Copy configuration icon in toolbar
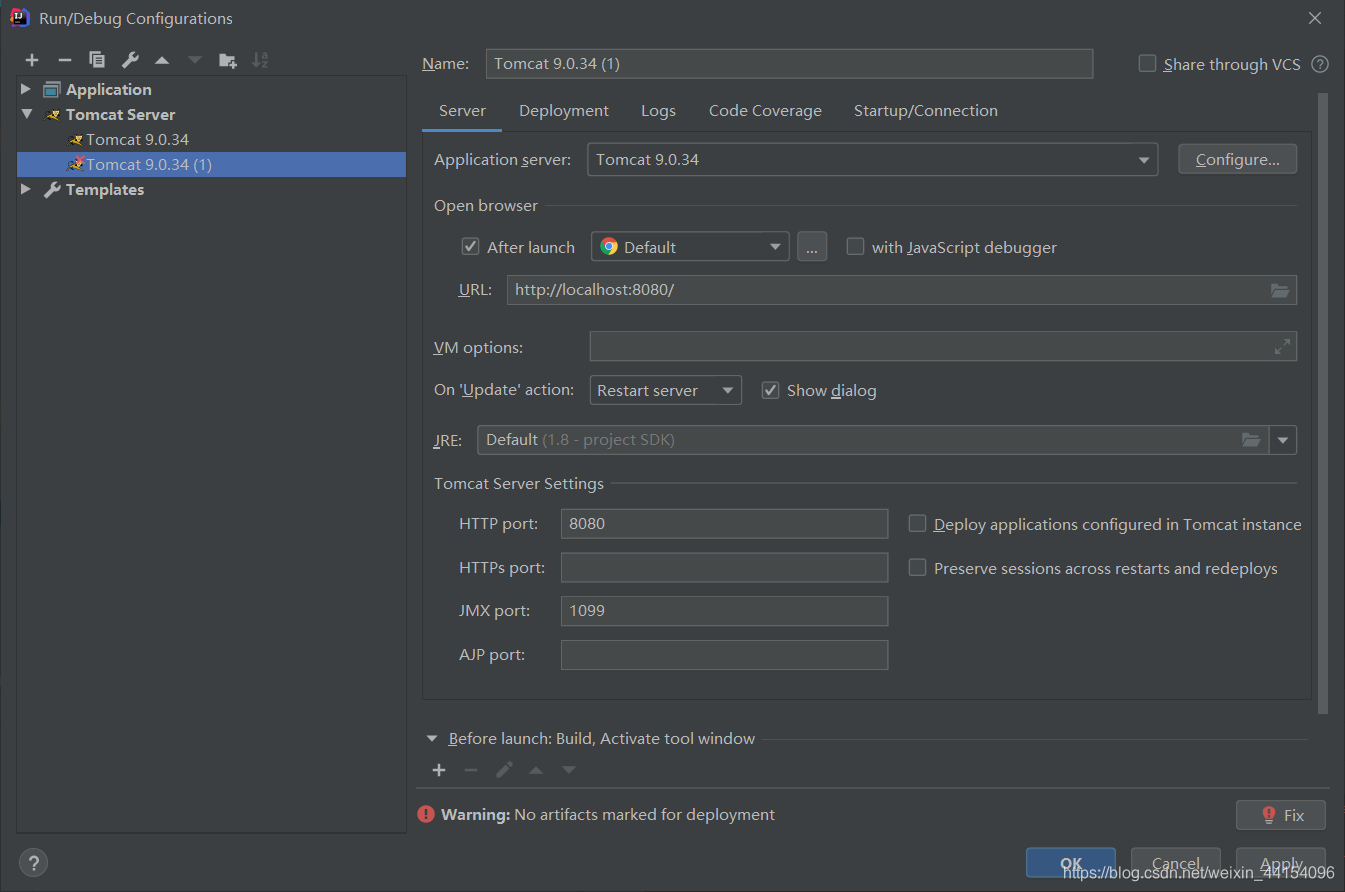 click(x=97, y=60)
